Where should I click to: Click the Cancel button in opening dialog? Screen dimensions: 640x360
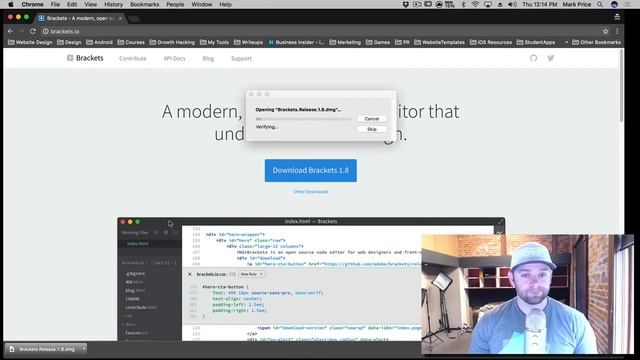pyautogui.click(x=371, y=119)
